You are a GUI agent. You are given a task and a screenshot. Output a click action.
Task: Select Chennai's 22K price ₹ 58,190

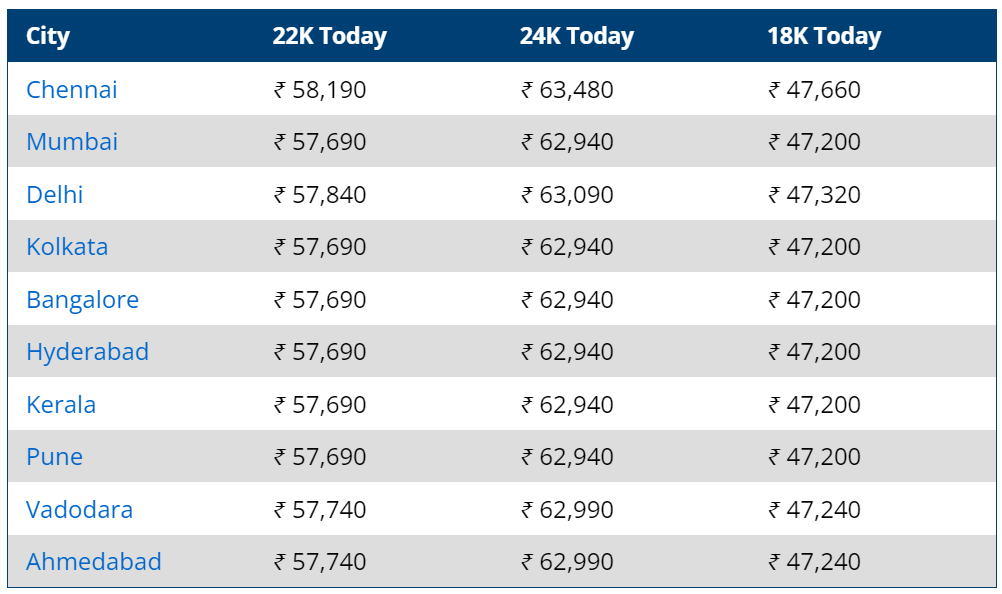tap(320, 90)
